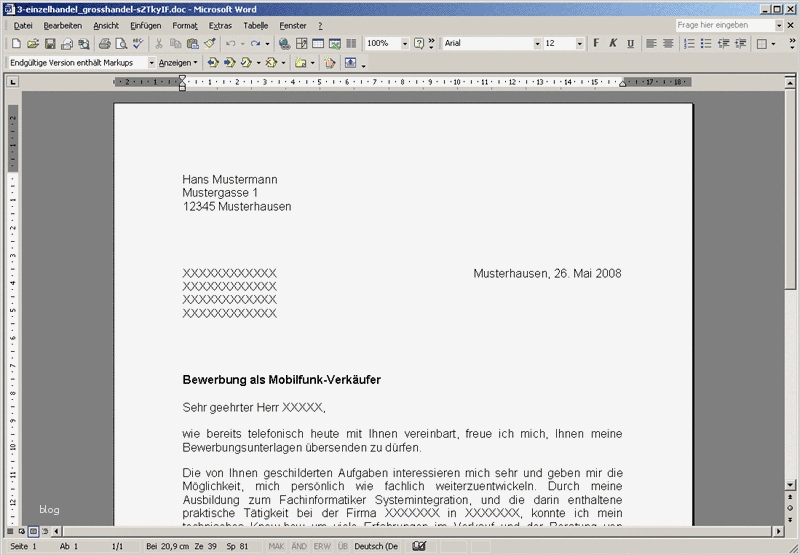Toggle left text alignment
The width and height of the screenshot is (800, 555).
651,44
